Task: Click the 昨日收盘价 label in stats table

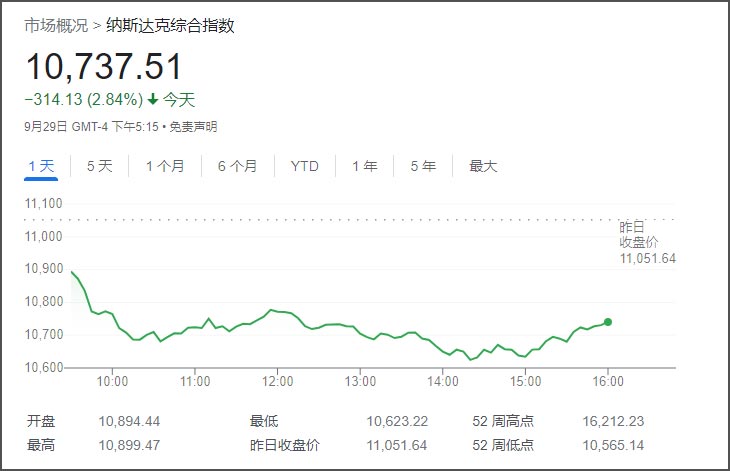Action: tap(284, 445)
